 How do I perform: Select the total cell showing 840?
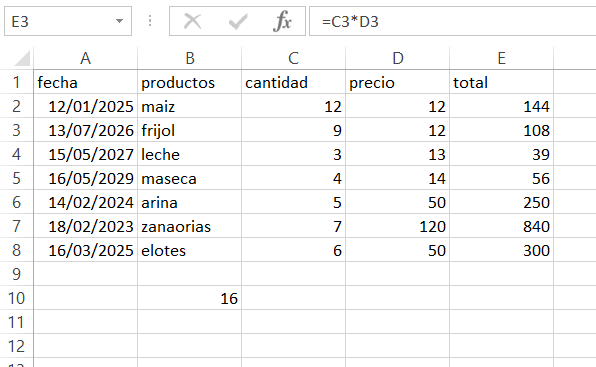tap(501, 226)
